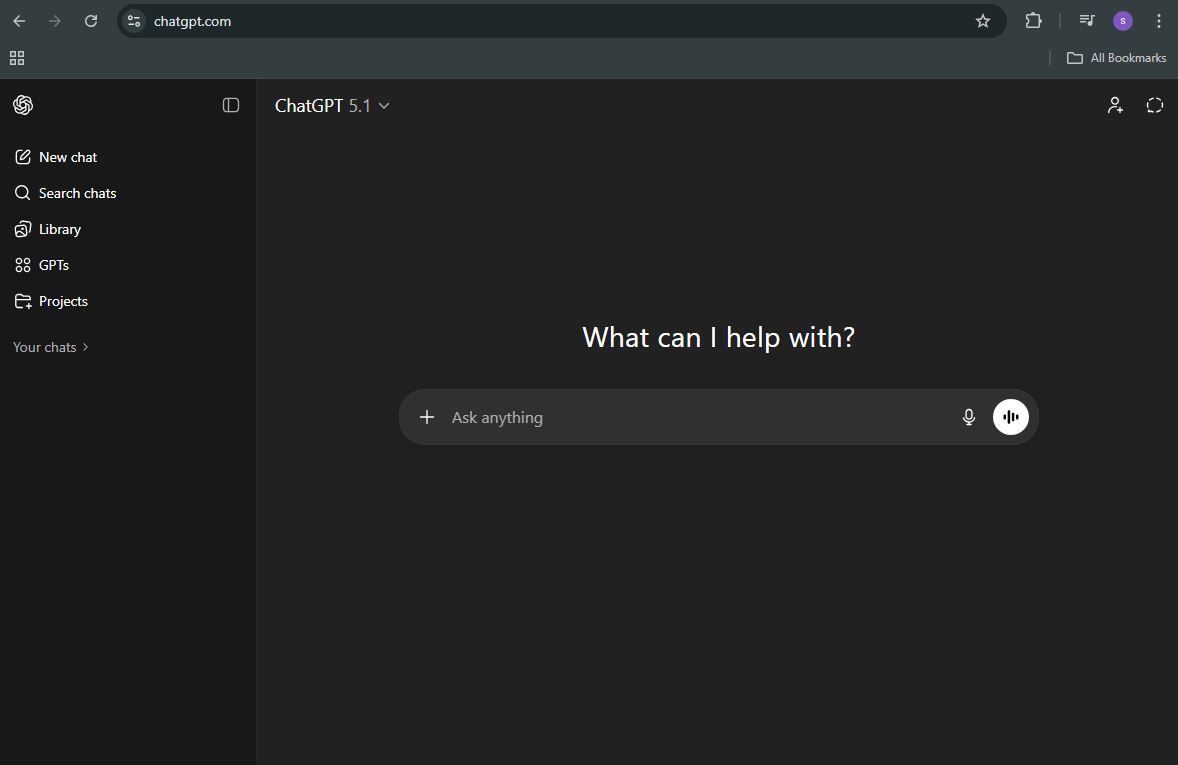Screen dimensions: 1178x765
Task: Click the microphone dictation icon
Action: tap(969, 417)
